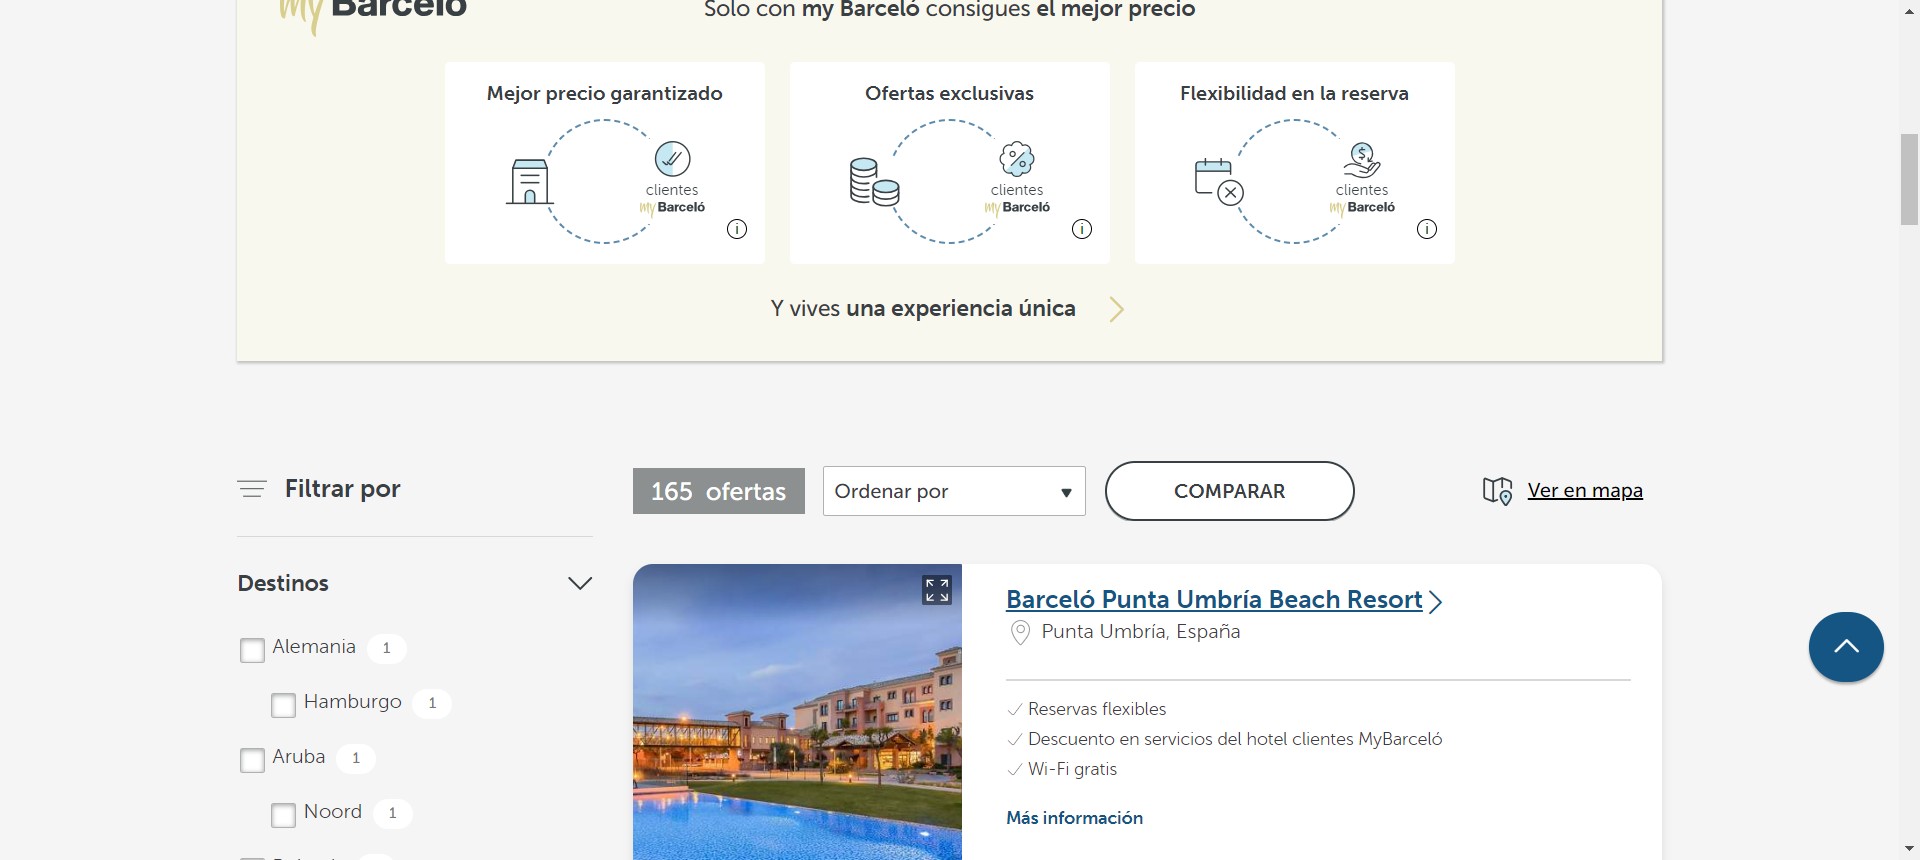The width and height of the screenshot is (1920, 860).
Task: Select the Noord checkbox
Action: (x=284, y=815)
